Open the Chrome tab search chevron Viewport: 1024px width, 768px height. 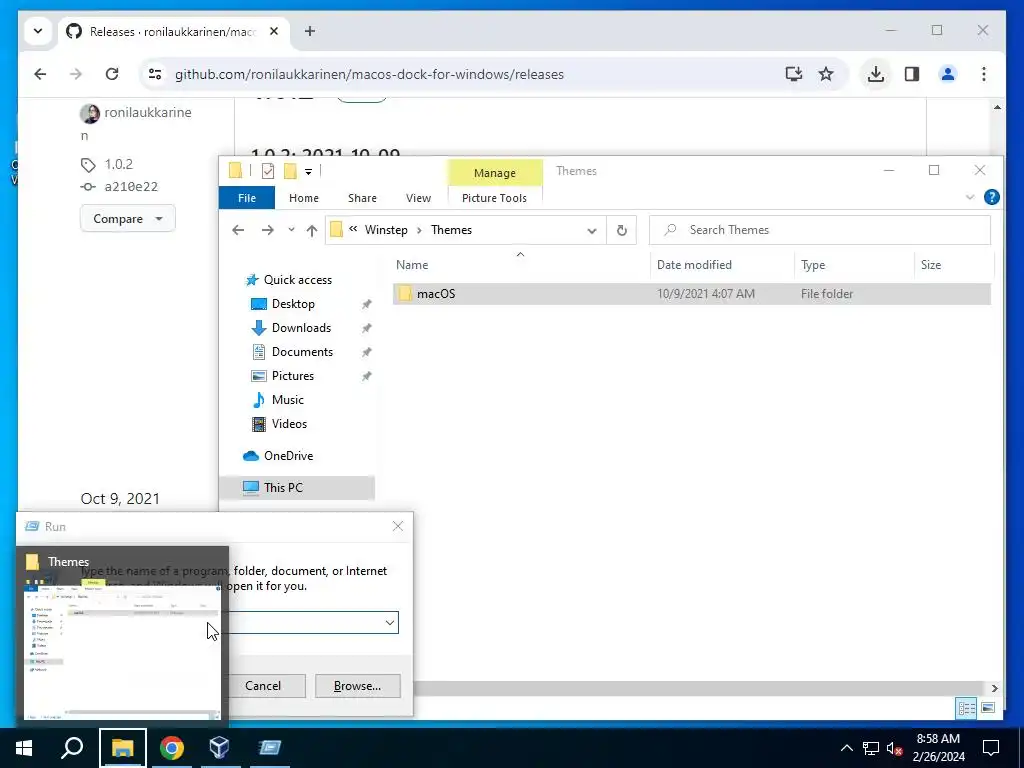pos(38,31)
